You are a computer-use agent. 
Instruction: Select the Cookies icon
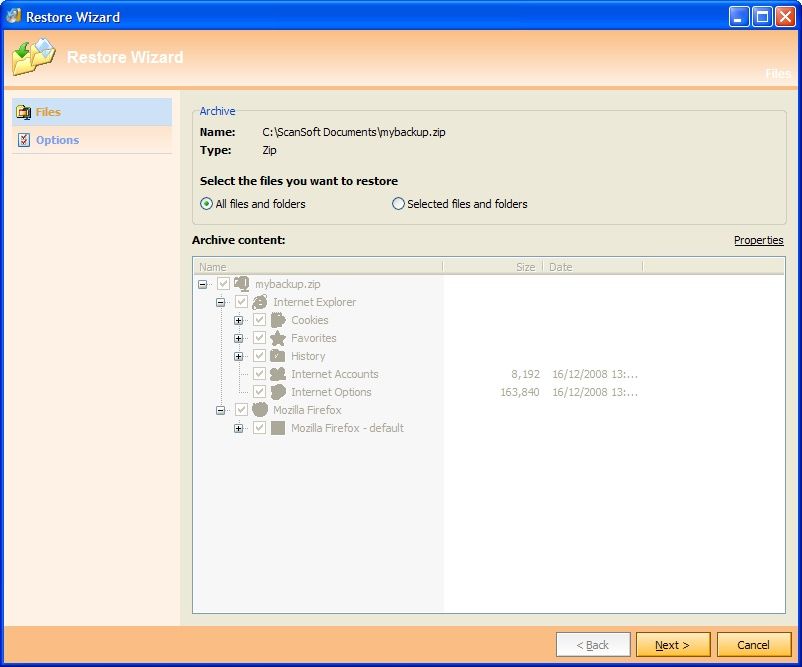point(277,320)
